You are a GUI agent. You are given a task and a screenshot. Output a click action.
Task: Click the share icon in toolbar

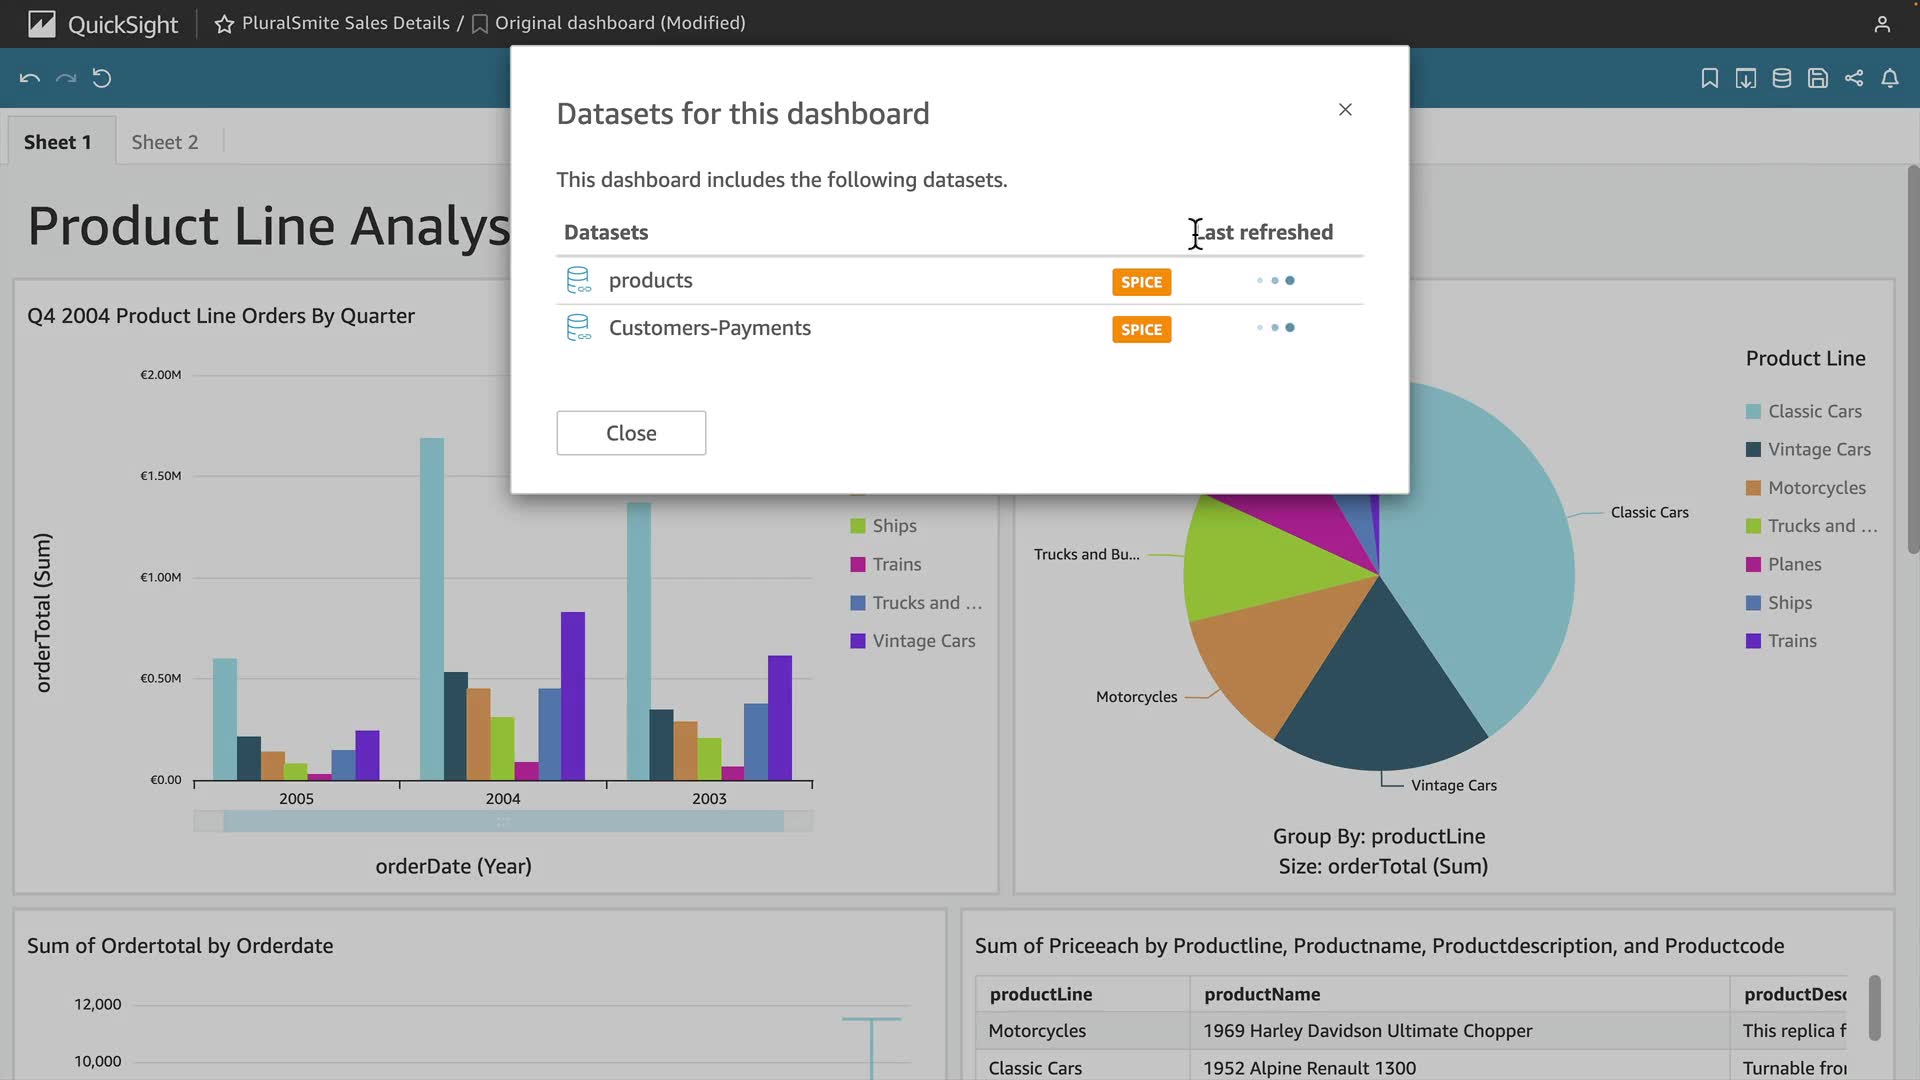(x=1854, y=78)
